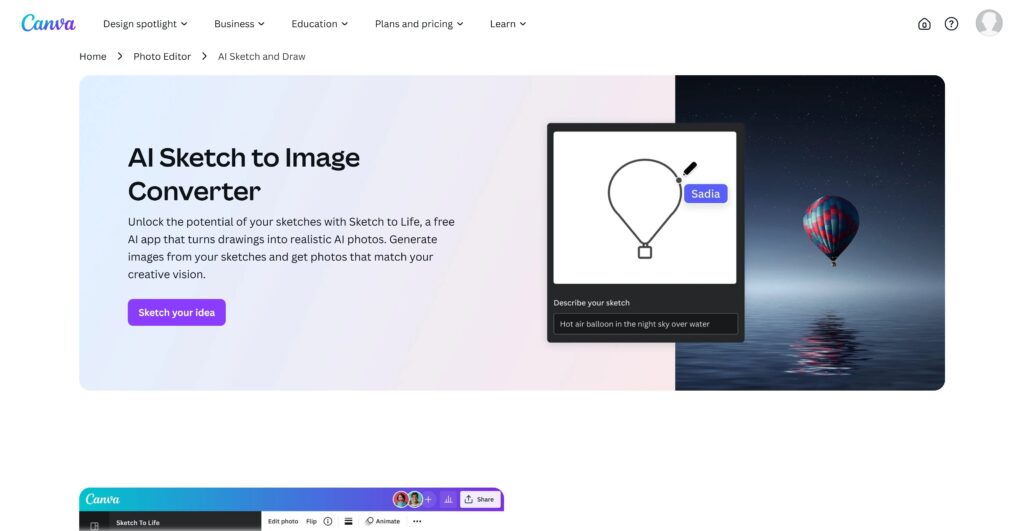Go to the Photo Editor breadcrumb link
This screenshot has width=1024, height=531.
tap(162, 56)
